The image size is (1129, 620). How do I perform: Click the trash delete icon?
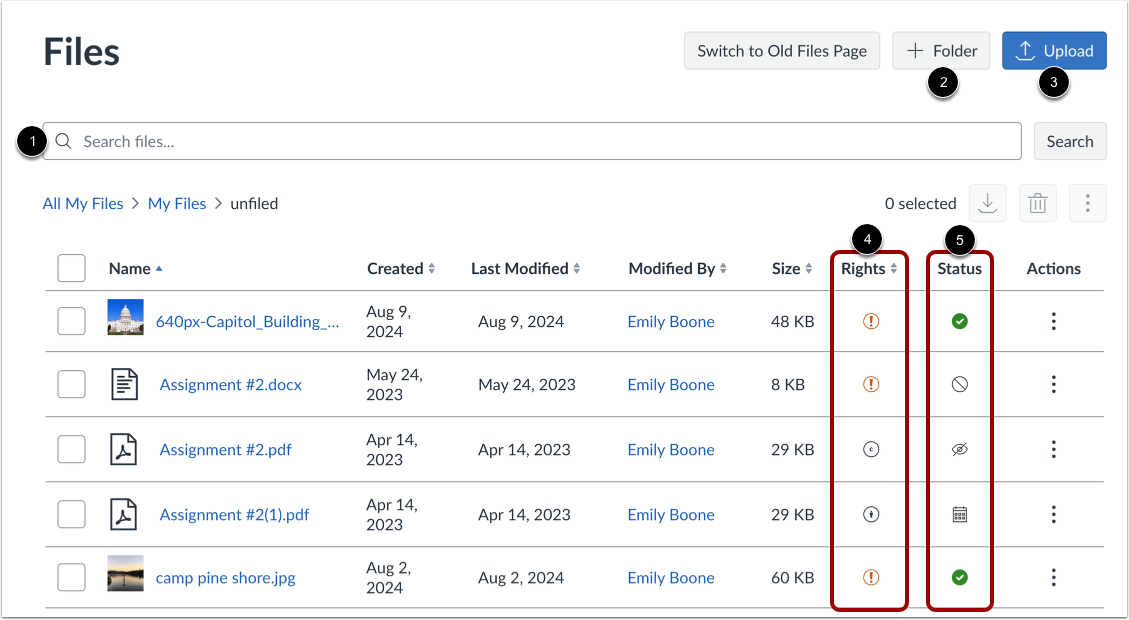[1037, 203]
